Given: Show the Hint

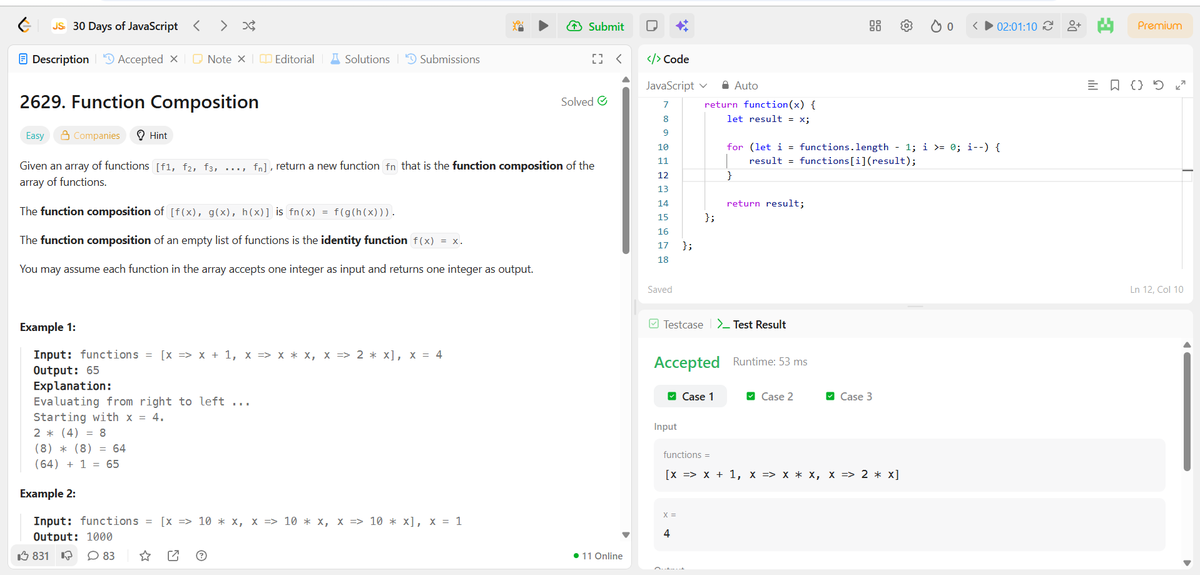Looking at the screenshot, I should coord(152,136).
